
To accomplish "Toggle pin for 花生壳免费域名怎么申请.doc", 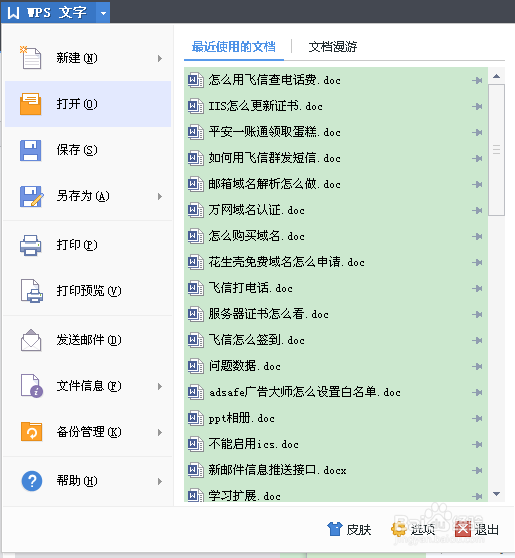I will coord(477,262).
